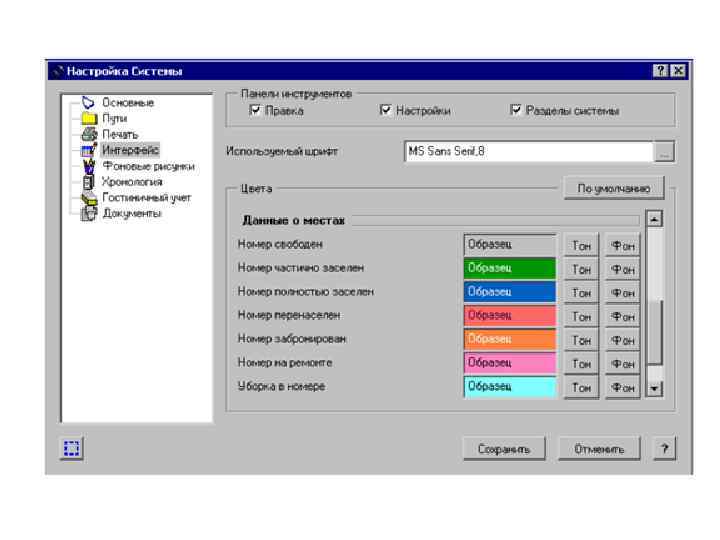The width and height of the screenshot is (720, 540).
Task: Open font picker with the ellipsis button
Action: 664,152
